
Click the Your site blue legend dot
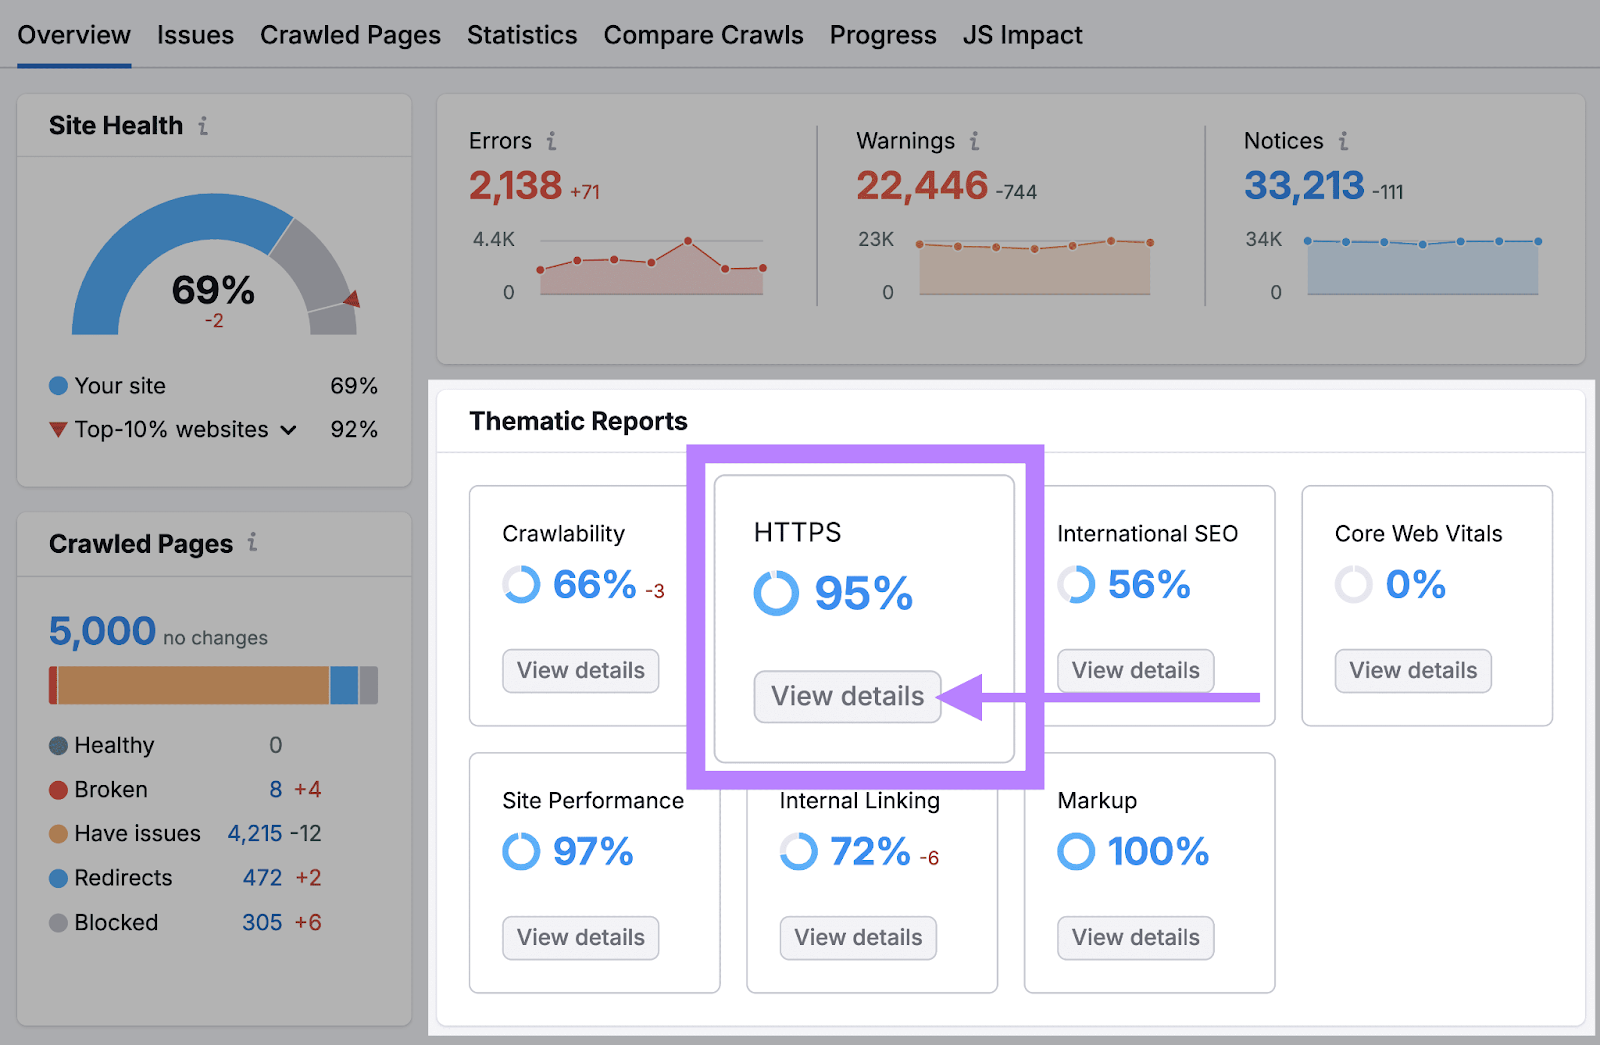(x=58, y=386)
